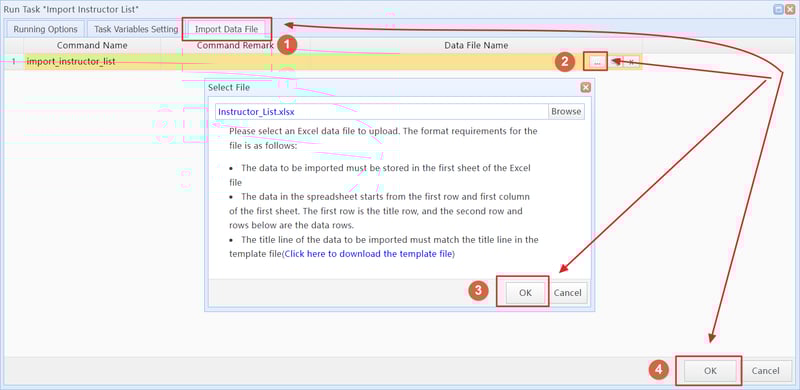Click the Data File Name column header
Screen dimensions: 800x390
[476, 45]
